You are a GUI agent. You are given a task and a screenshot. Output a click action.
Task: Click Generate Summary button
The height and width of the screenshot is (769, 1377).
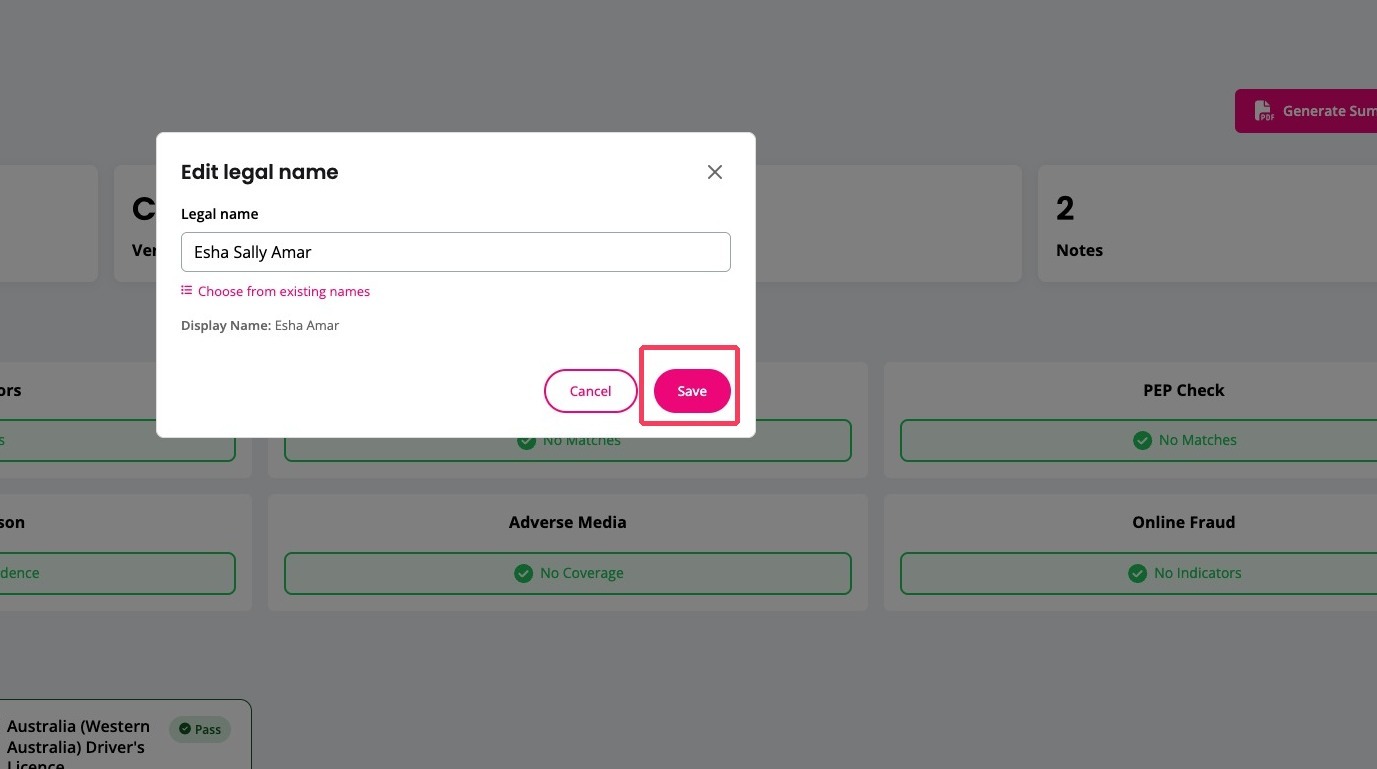pos(1306,111)
